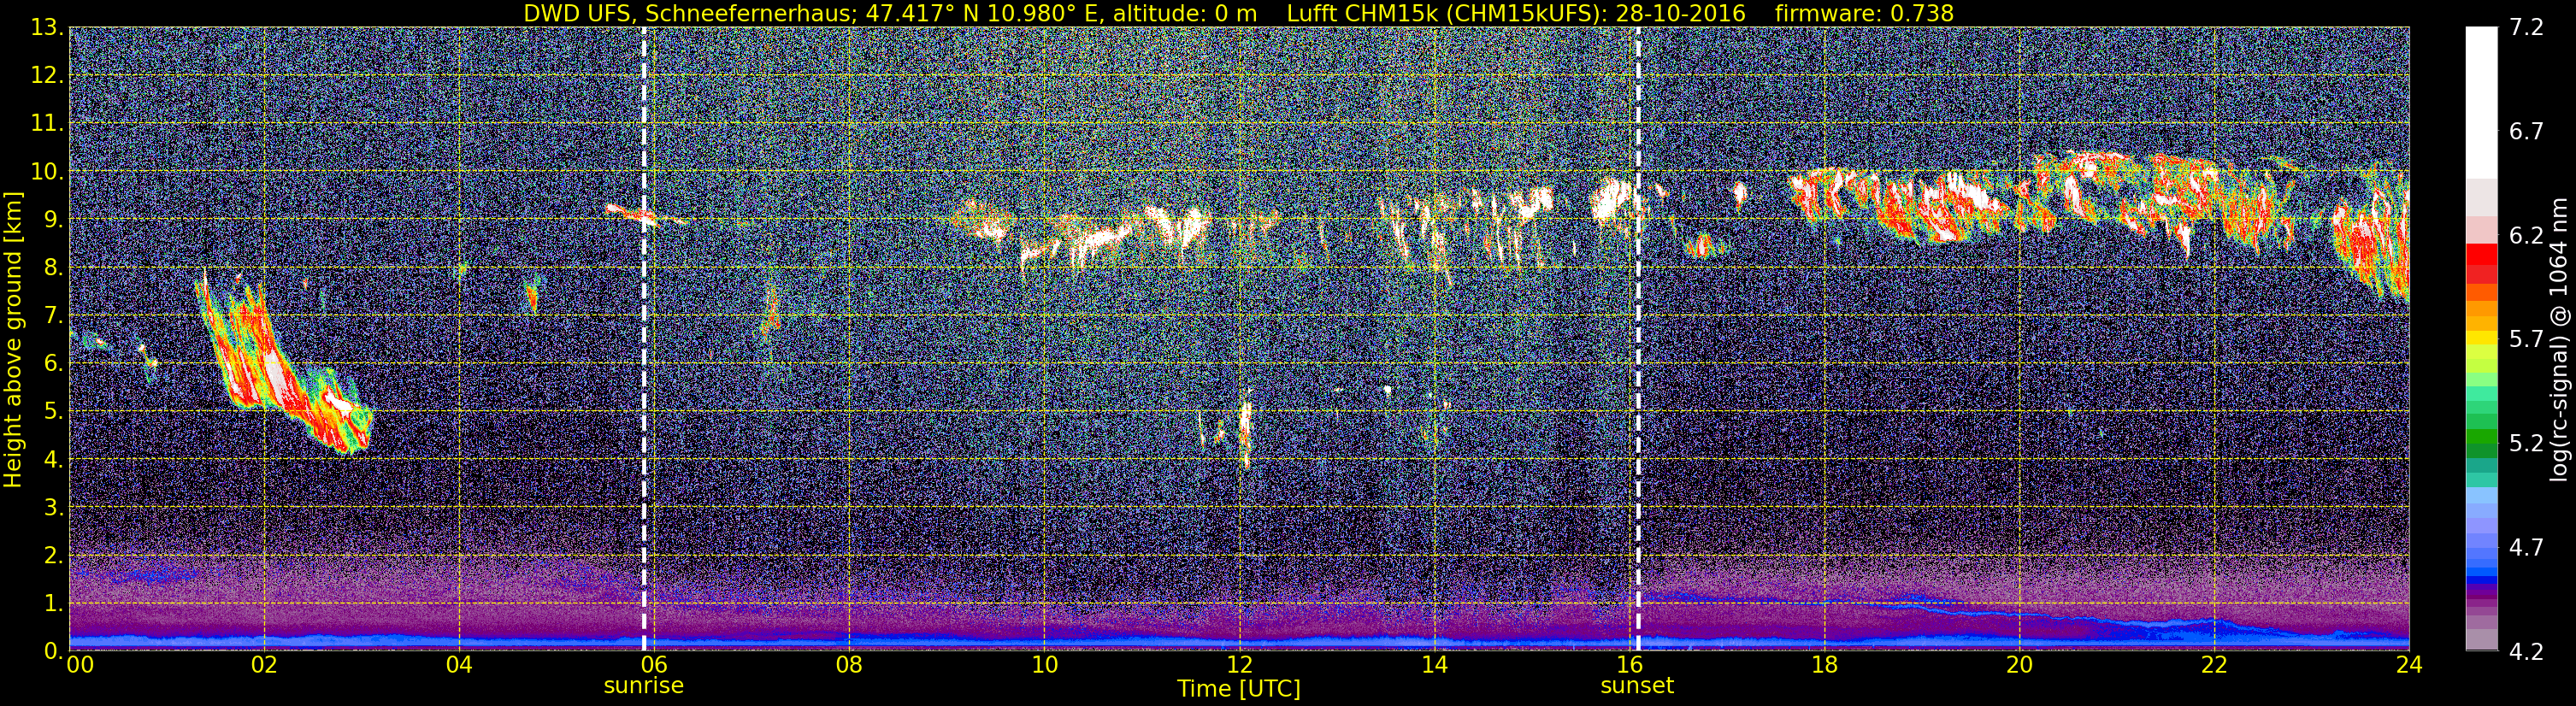
Task: Click the '4.' height axis tick label
Action: [x=54, y=460]
